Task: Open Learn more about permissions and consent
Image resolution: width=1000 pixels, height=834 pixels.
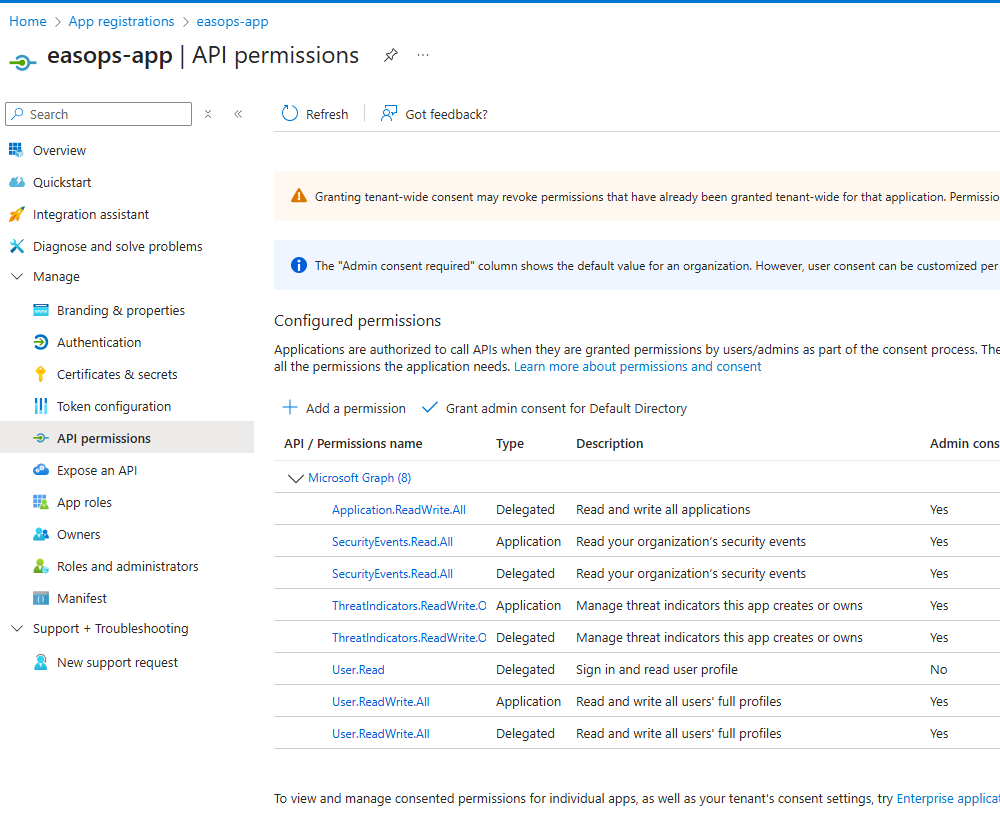Action: pyautogui.click(x=637, y=367)
